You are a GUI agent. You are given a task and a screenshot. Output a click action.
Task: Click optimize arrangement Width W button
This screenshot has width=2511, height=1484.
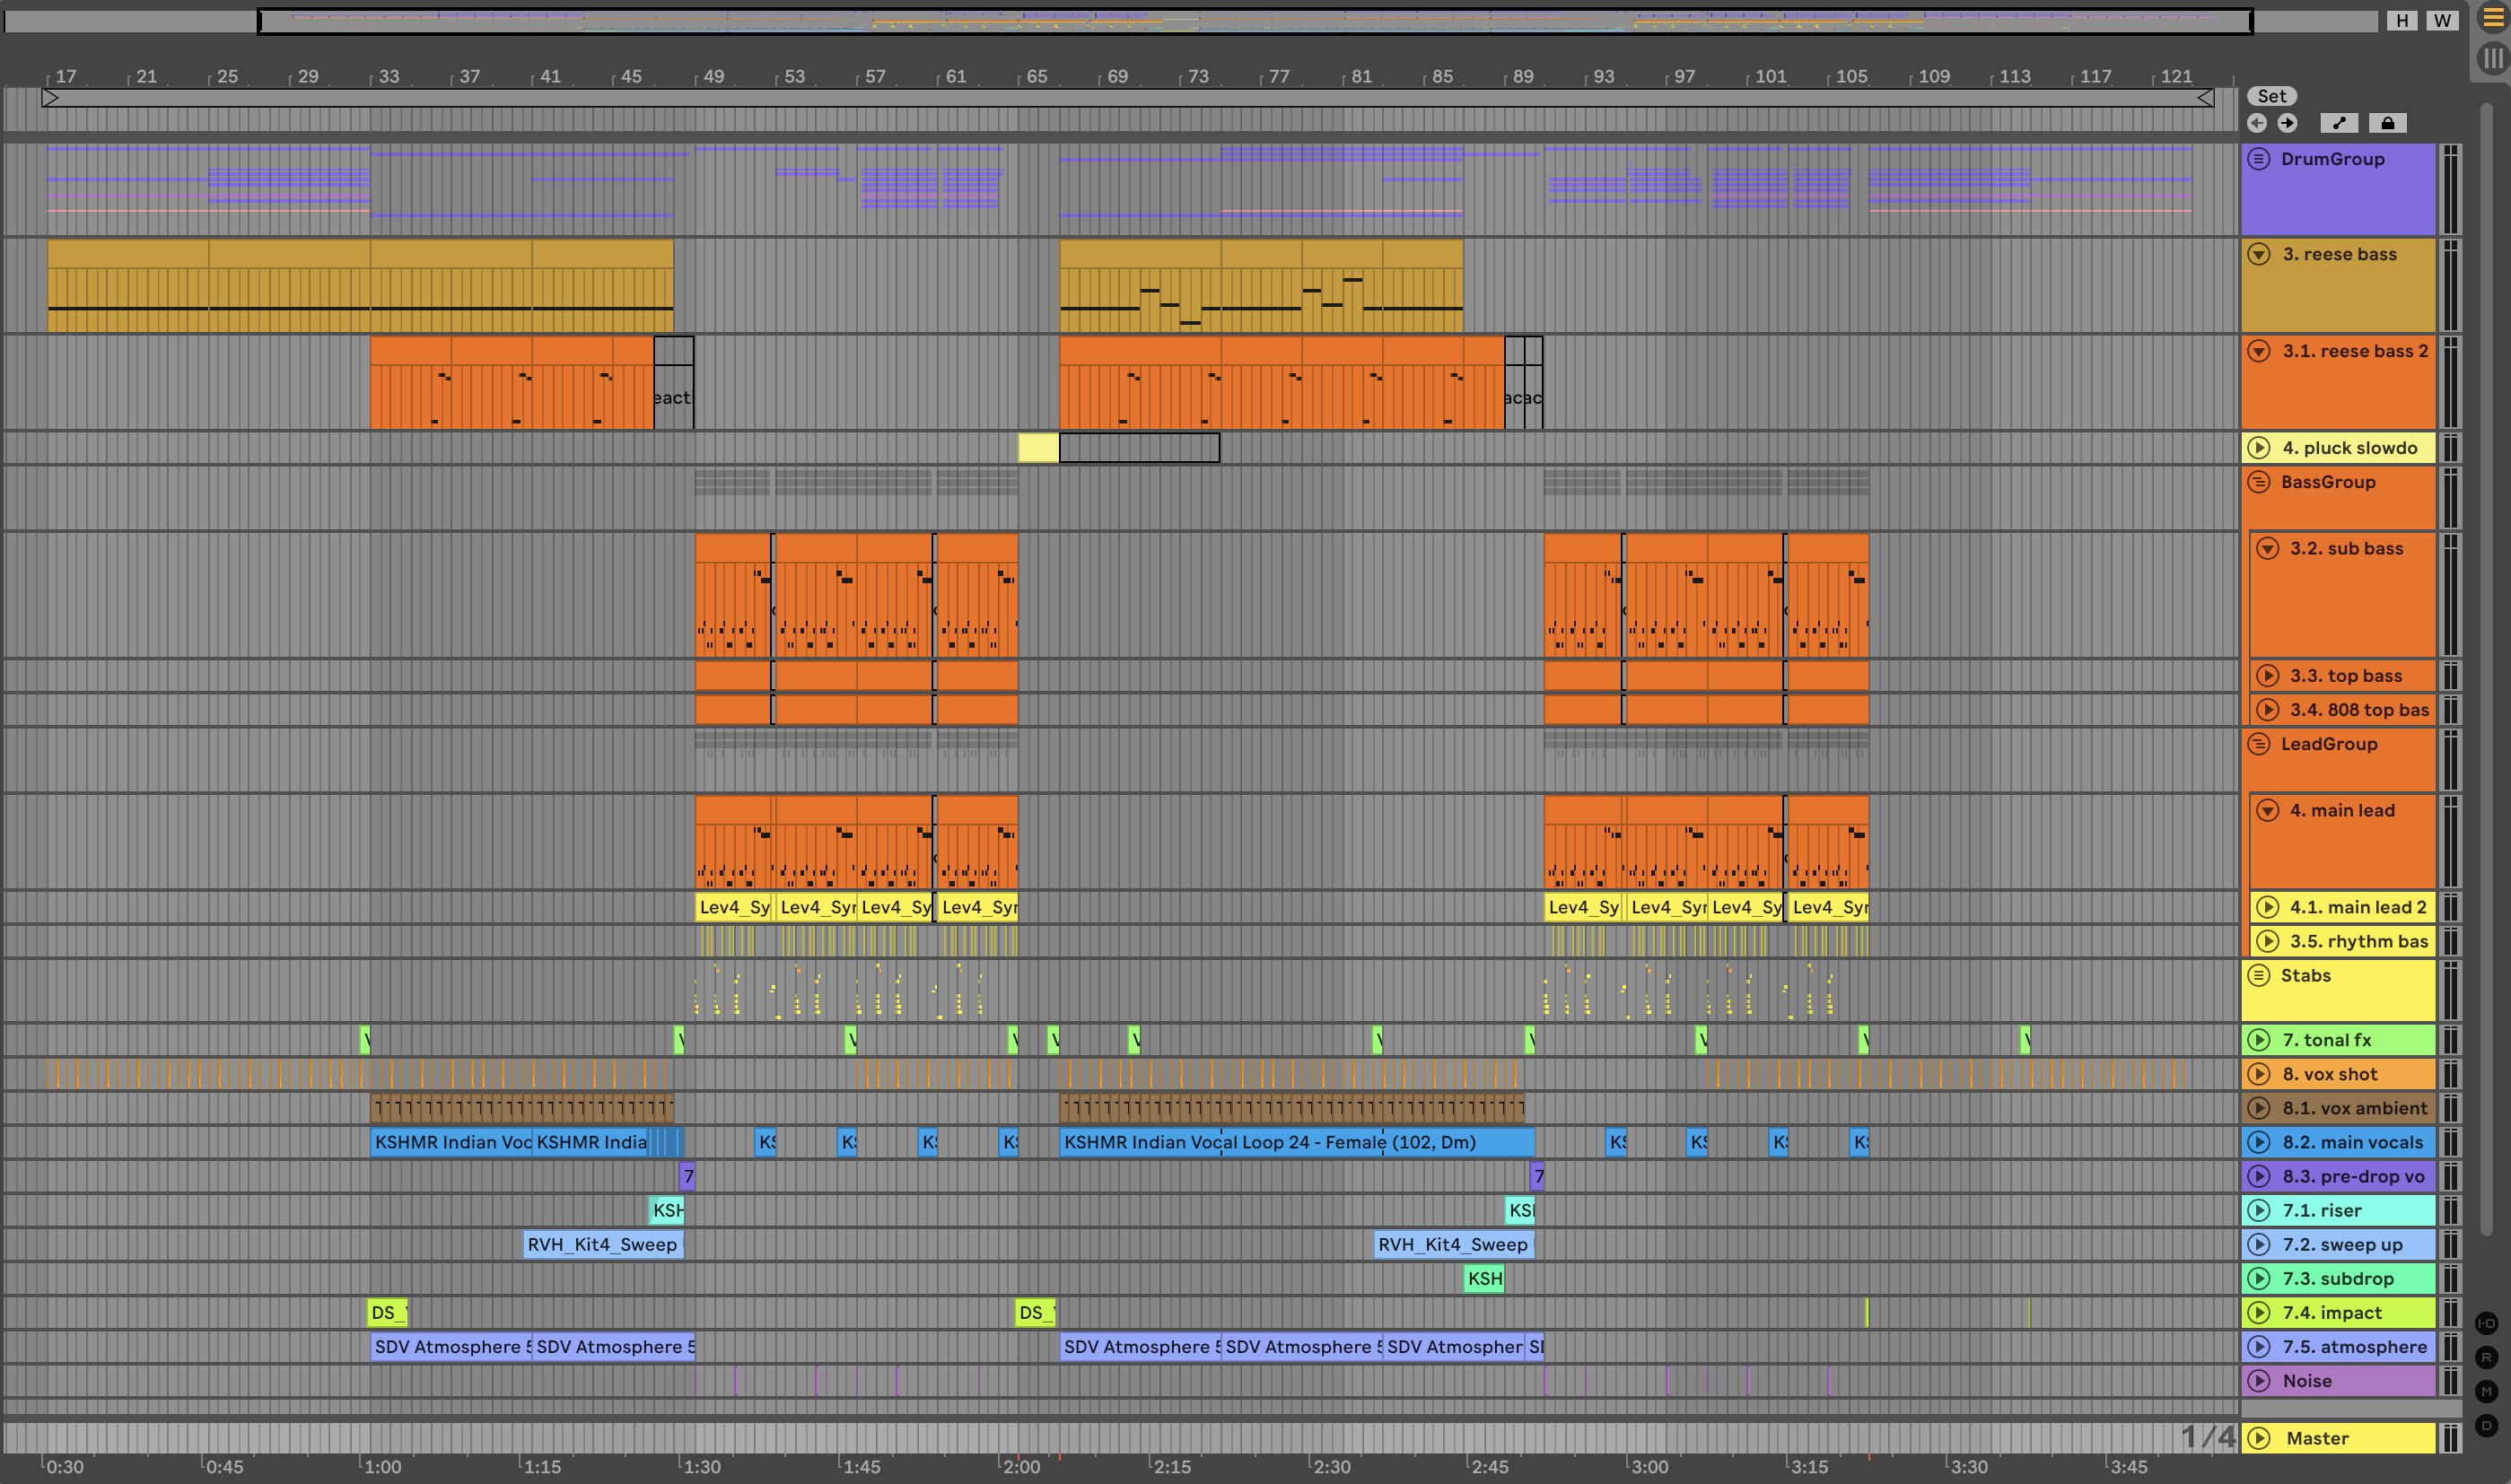click(x=2442, y=20)
